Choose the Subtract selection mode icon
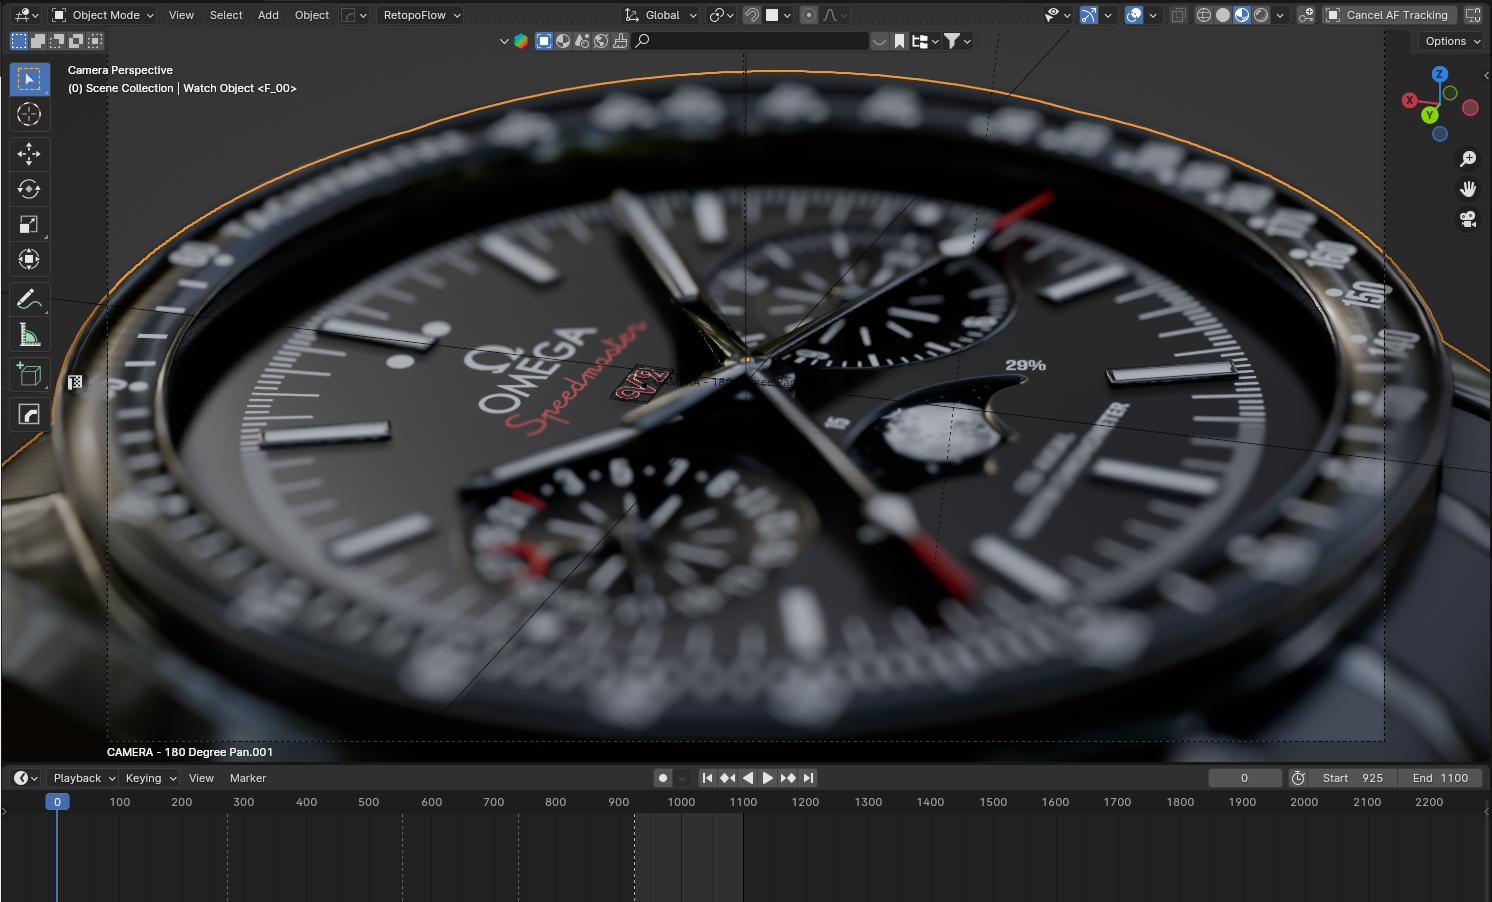 pos(57,41)
